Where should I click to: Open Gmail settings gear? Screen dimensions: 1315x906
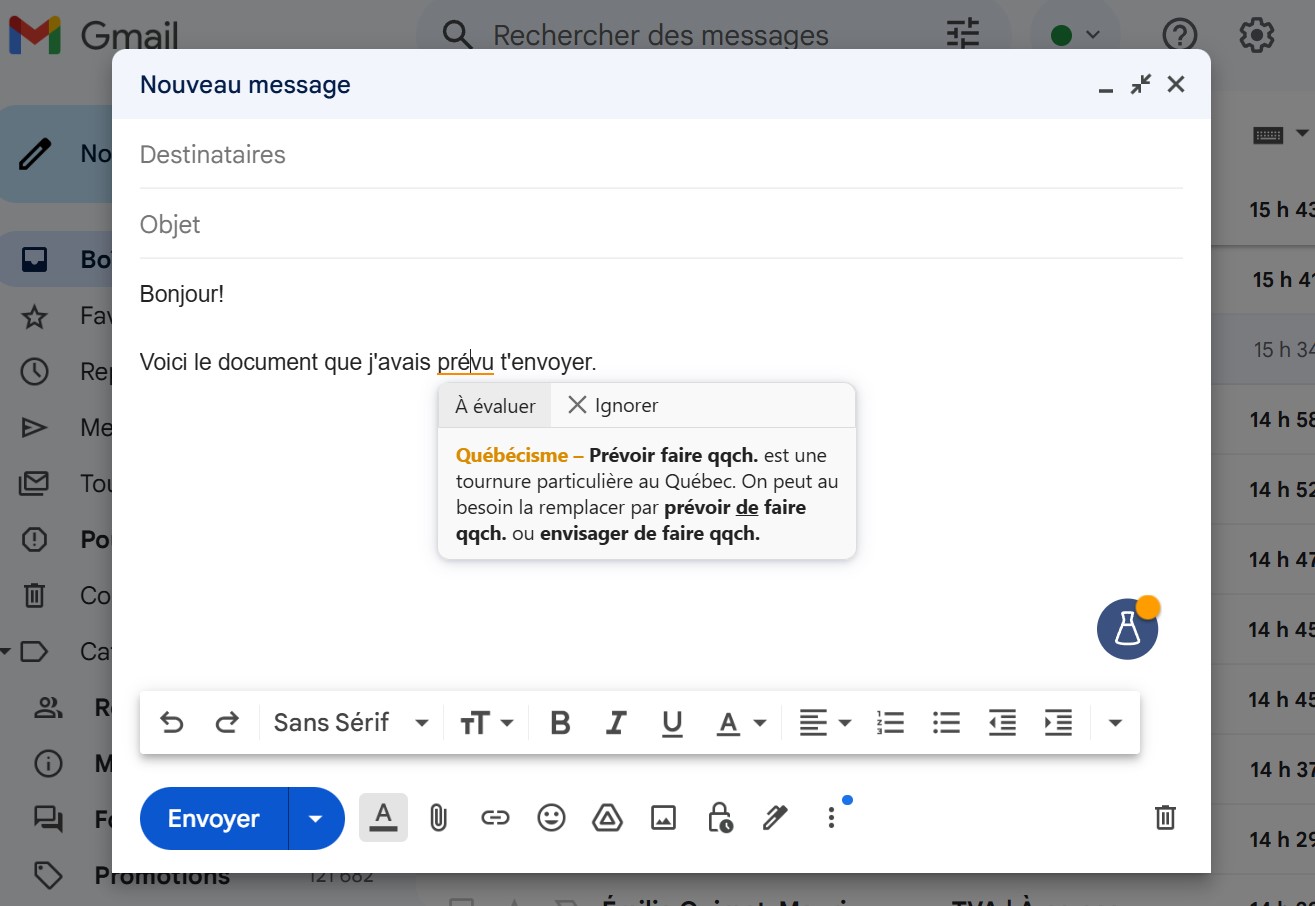pos(1257,35)
